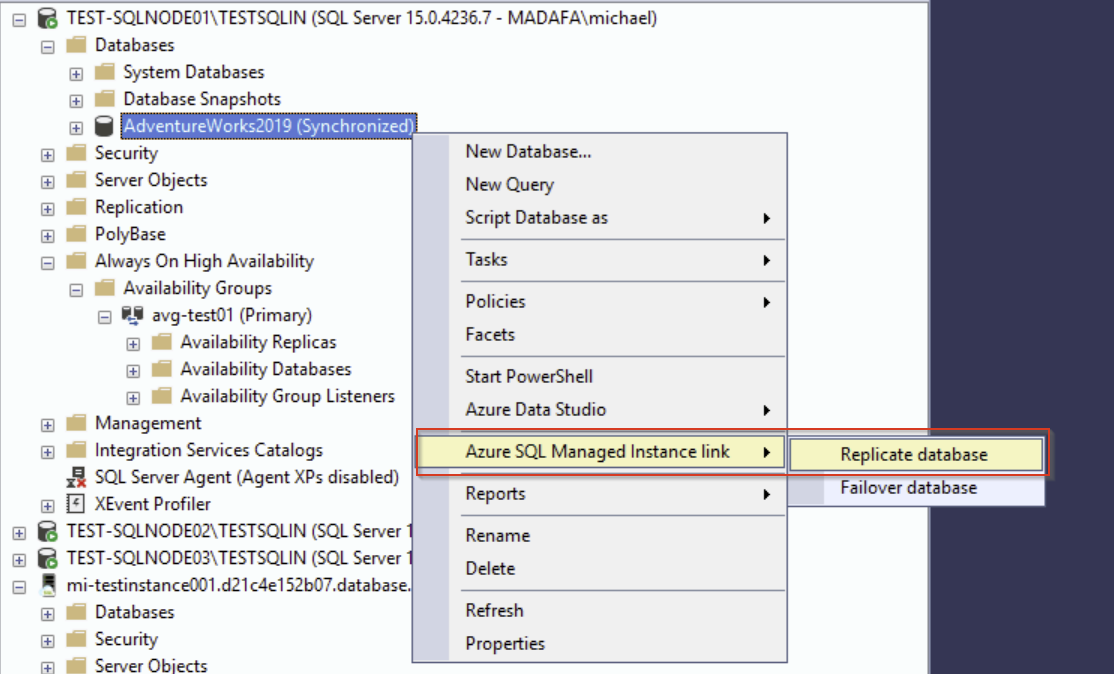Click the TEST-SQLNODE03 server icon

tap(47, 558)
